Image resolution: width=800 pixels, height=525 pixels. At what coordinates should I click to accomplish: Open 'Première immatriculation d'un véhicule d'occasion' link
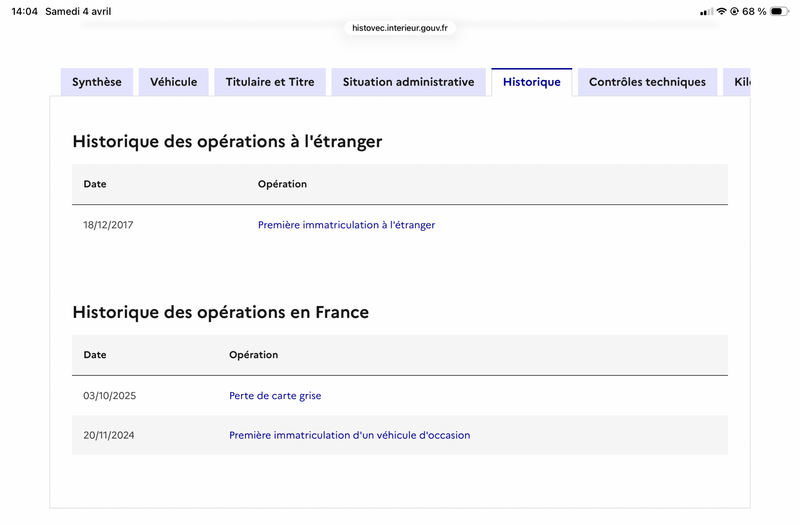349,435
